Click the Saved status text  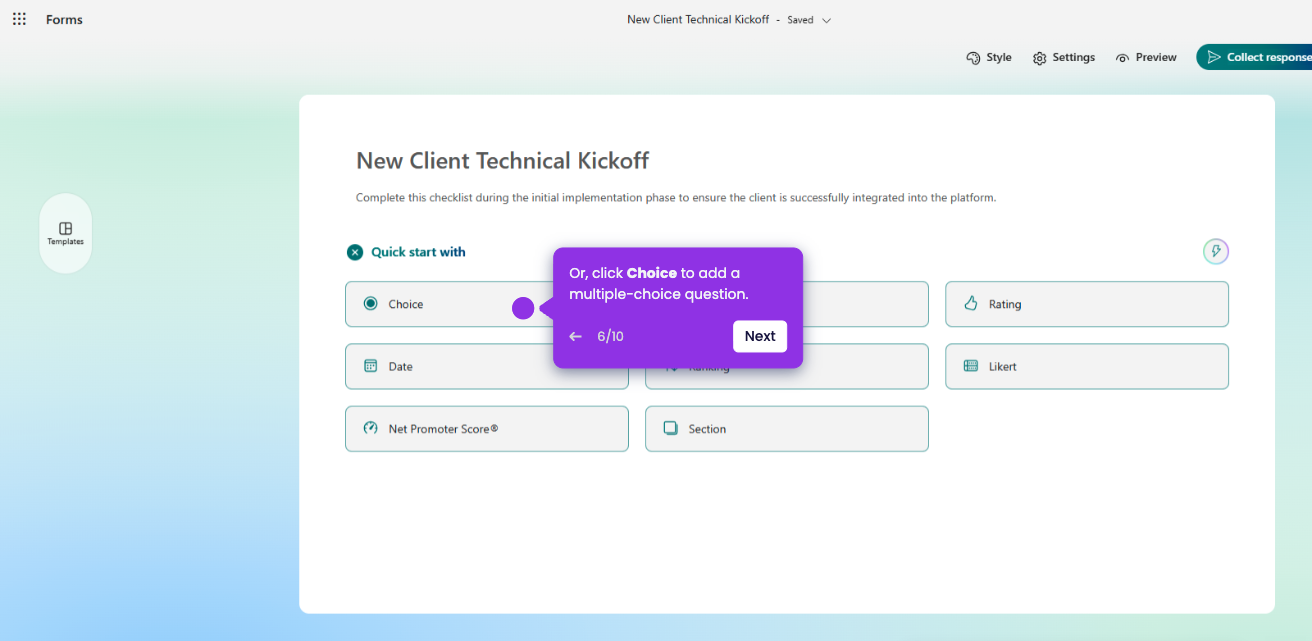pyautogui.click(x=800, y=20)
